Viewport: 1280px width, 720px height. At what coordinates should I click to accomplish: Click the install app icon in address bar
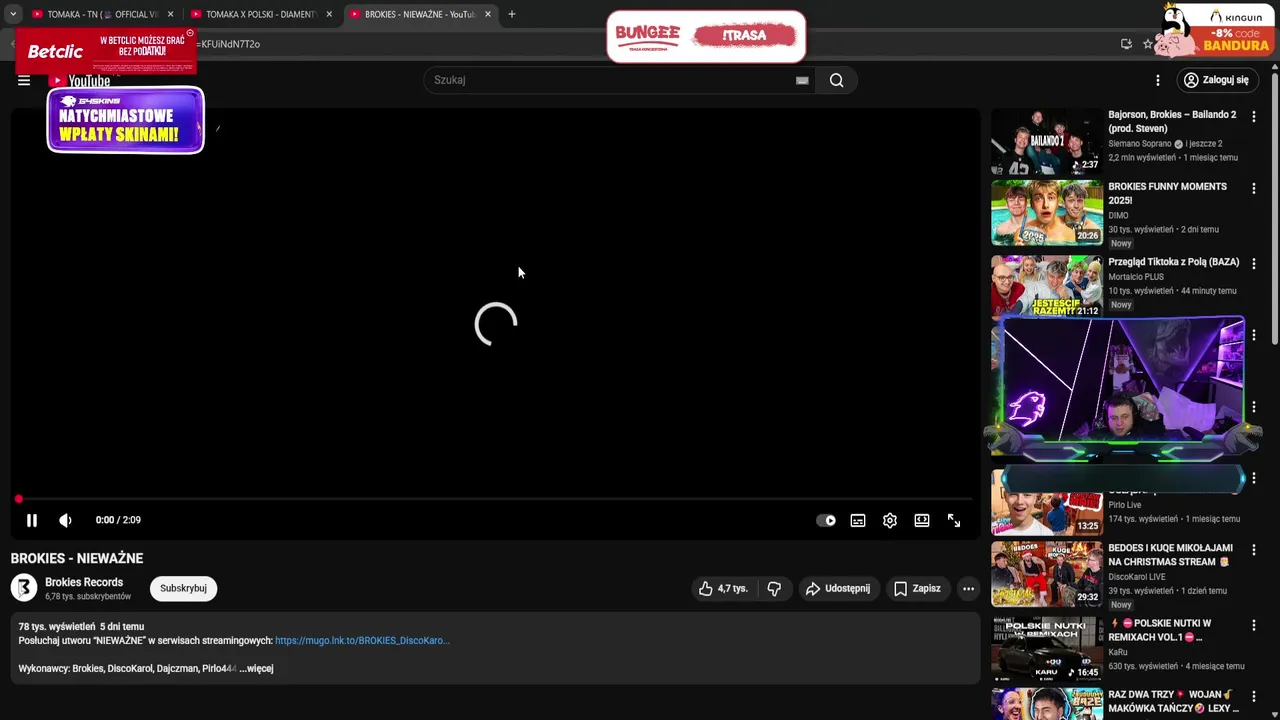1126,44
